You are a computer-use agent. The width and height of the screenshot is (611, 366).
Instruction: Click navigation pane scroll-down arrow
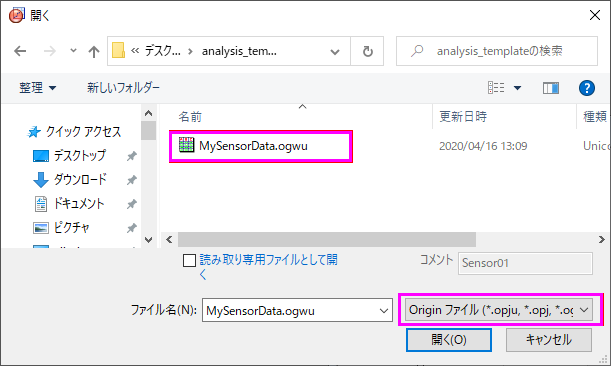coord(148,240)
